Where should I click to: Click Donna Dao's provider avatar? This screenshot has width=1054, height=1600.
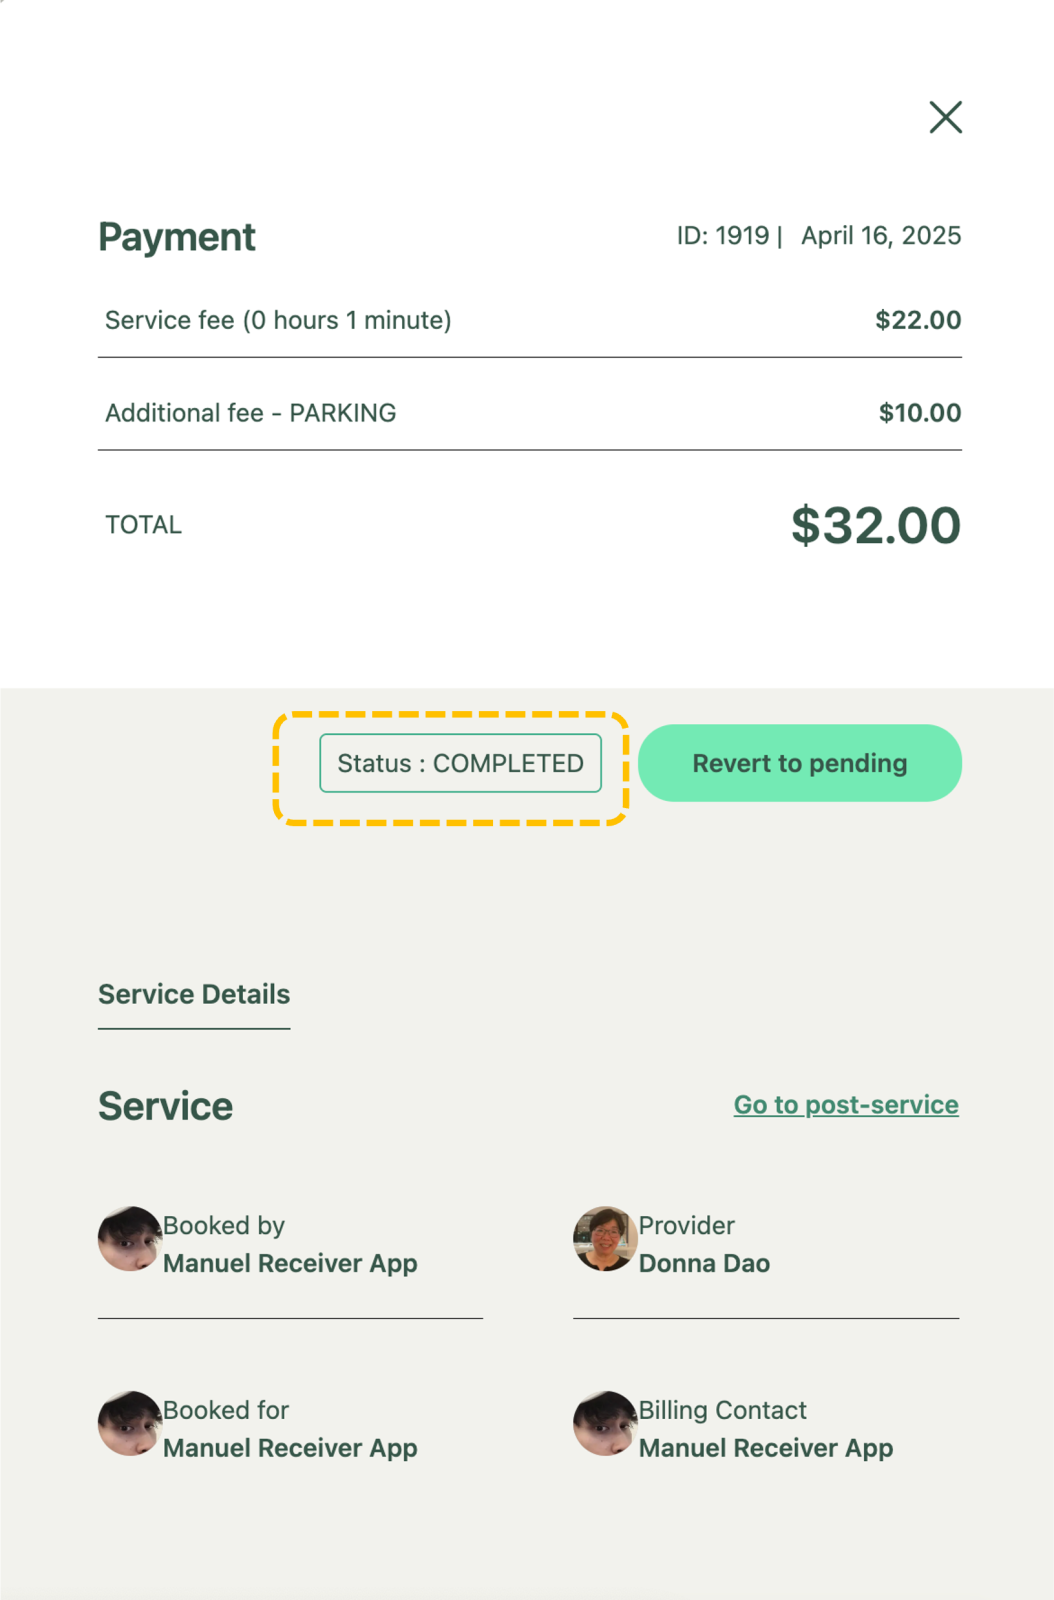pyautogui.click(x=605, y=1239)
